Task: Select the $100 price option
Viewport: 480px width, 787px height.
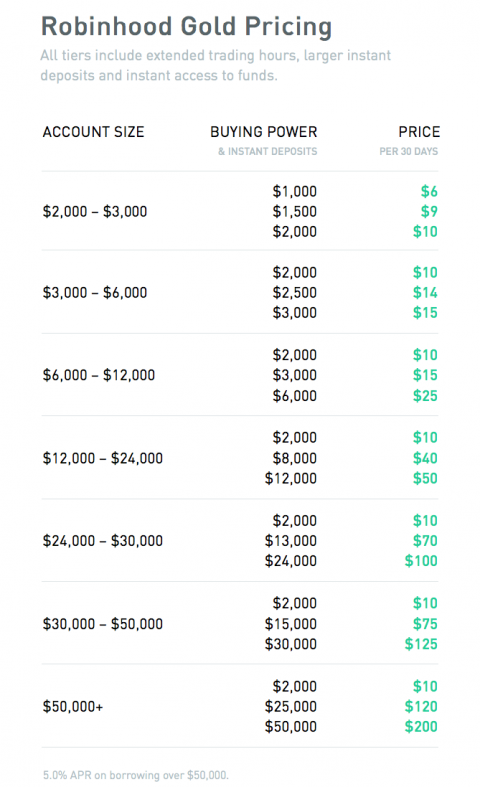Action: [421, 561]
